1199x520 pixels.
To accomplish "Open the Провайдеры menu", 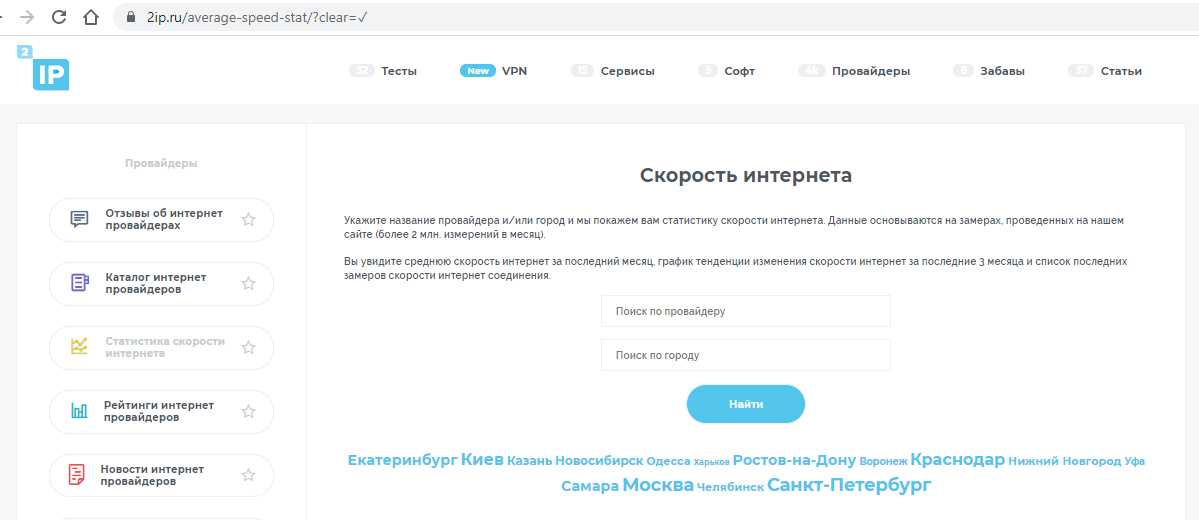I will [870, 71].
